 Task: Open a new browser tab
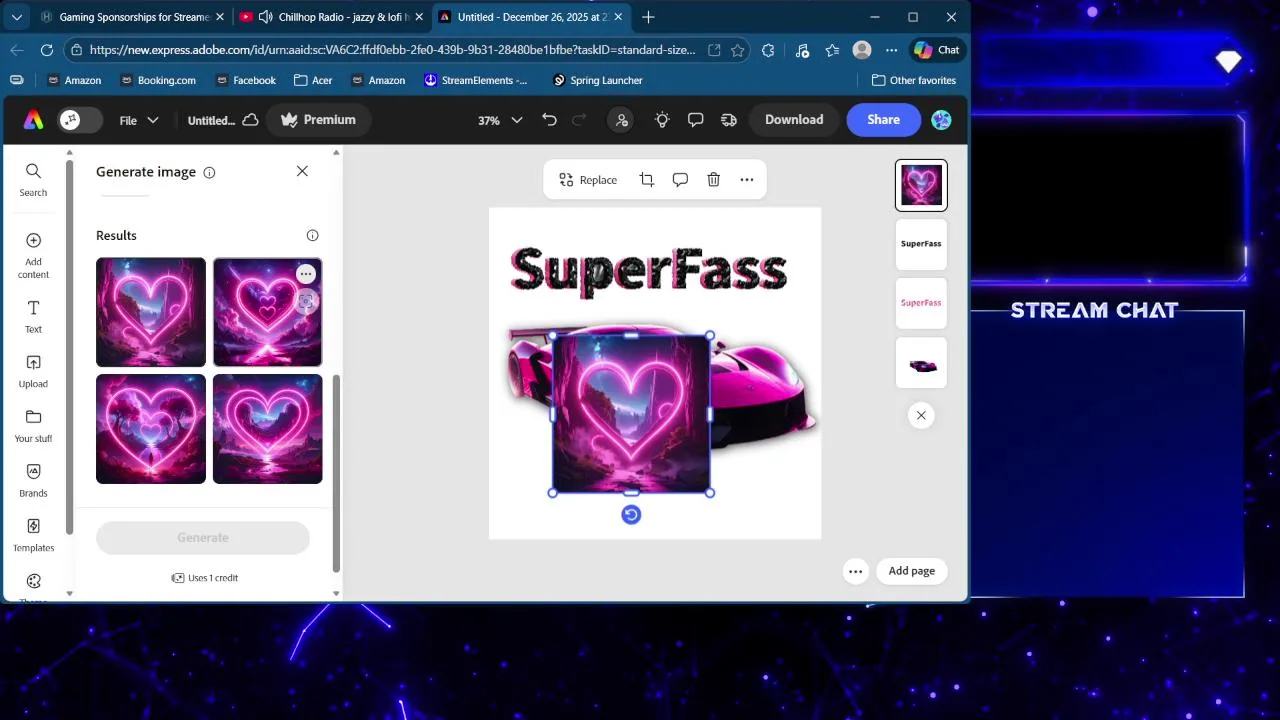point(648,17)
